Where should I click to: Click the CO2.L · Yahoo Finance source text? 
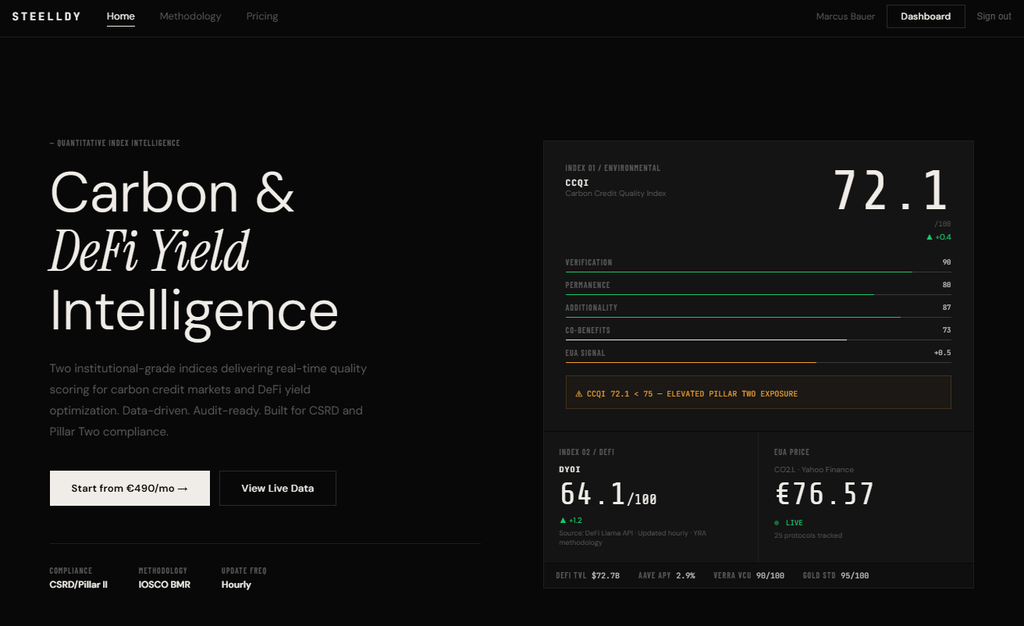pyautogui.click(x=814, y=469)
